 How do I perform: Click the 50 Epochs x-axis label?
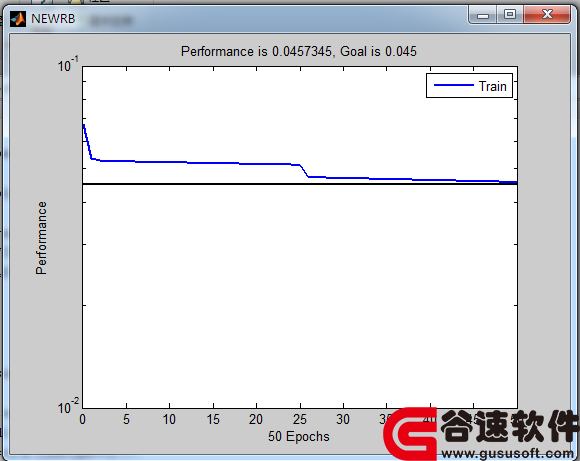point(299,437)
